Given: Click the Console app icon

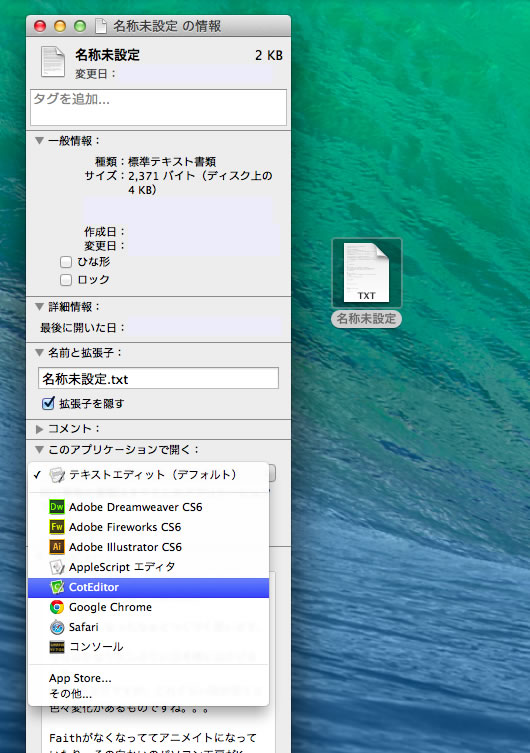Looking at the screenshot, I should [57, 647].
